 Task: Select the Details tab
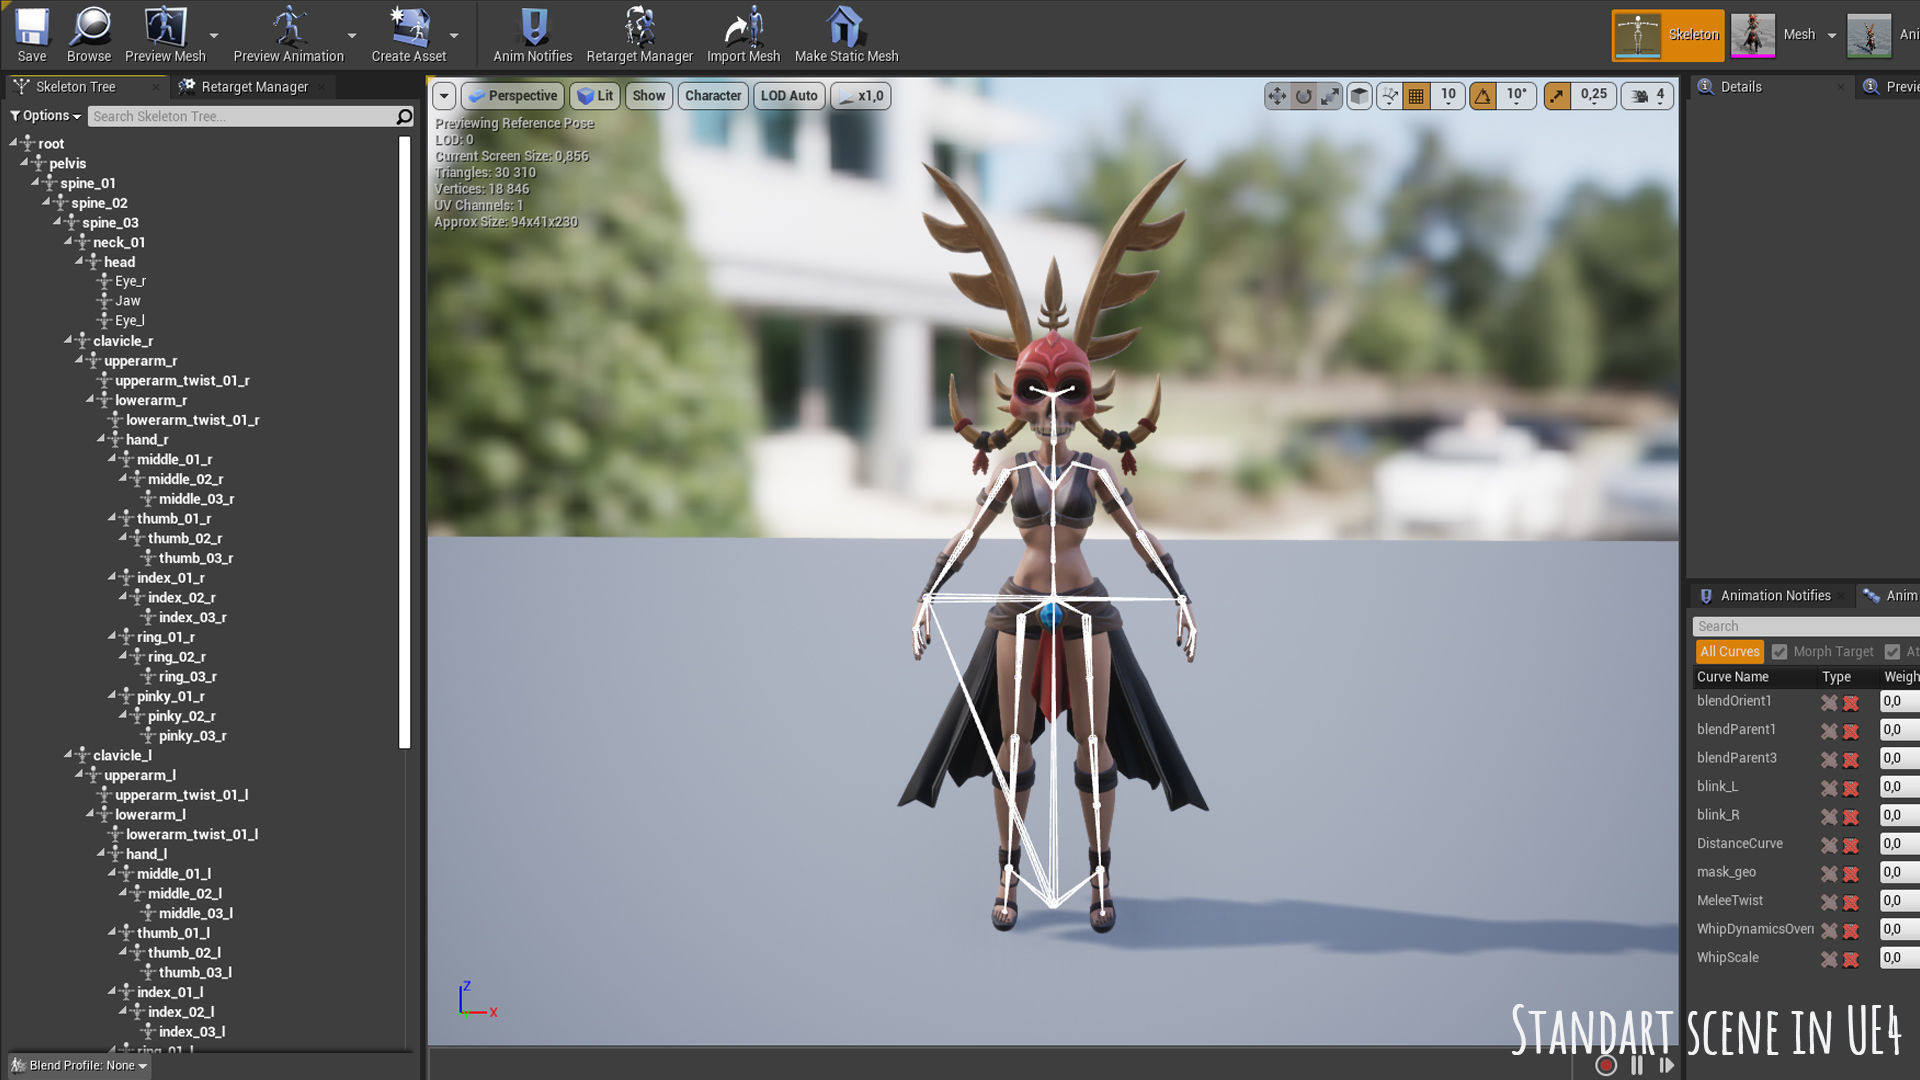[1741, 87]
